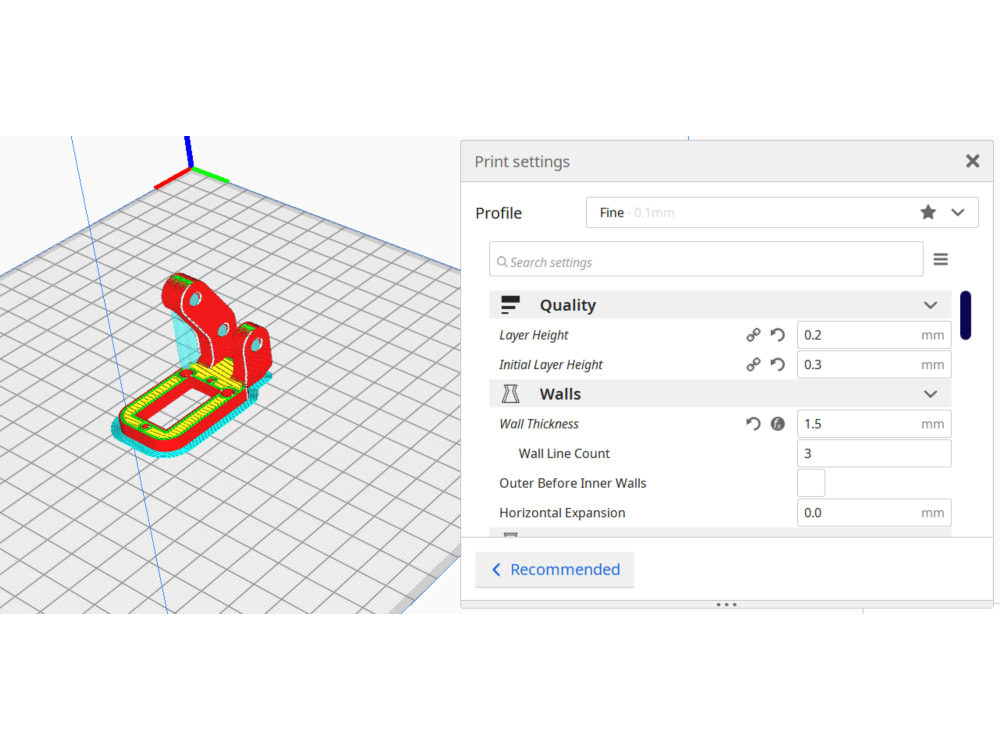This screenshot has width=1000, height=750.
Task: Open the settings visibility hamburger menu
Action: [x=941, y=258]
